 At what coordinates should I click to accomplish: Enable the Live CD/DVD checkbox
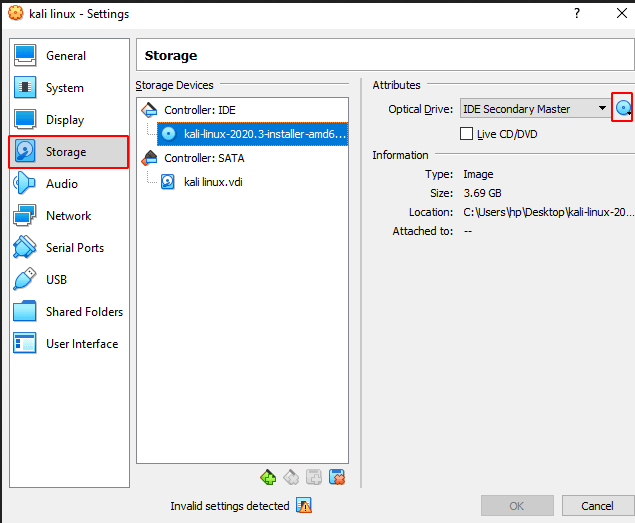point(466,134)
